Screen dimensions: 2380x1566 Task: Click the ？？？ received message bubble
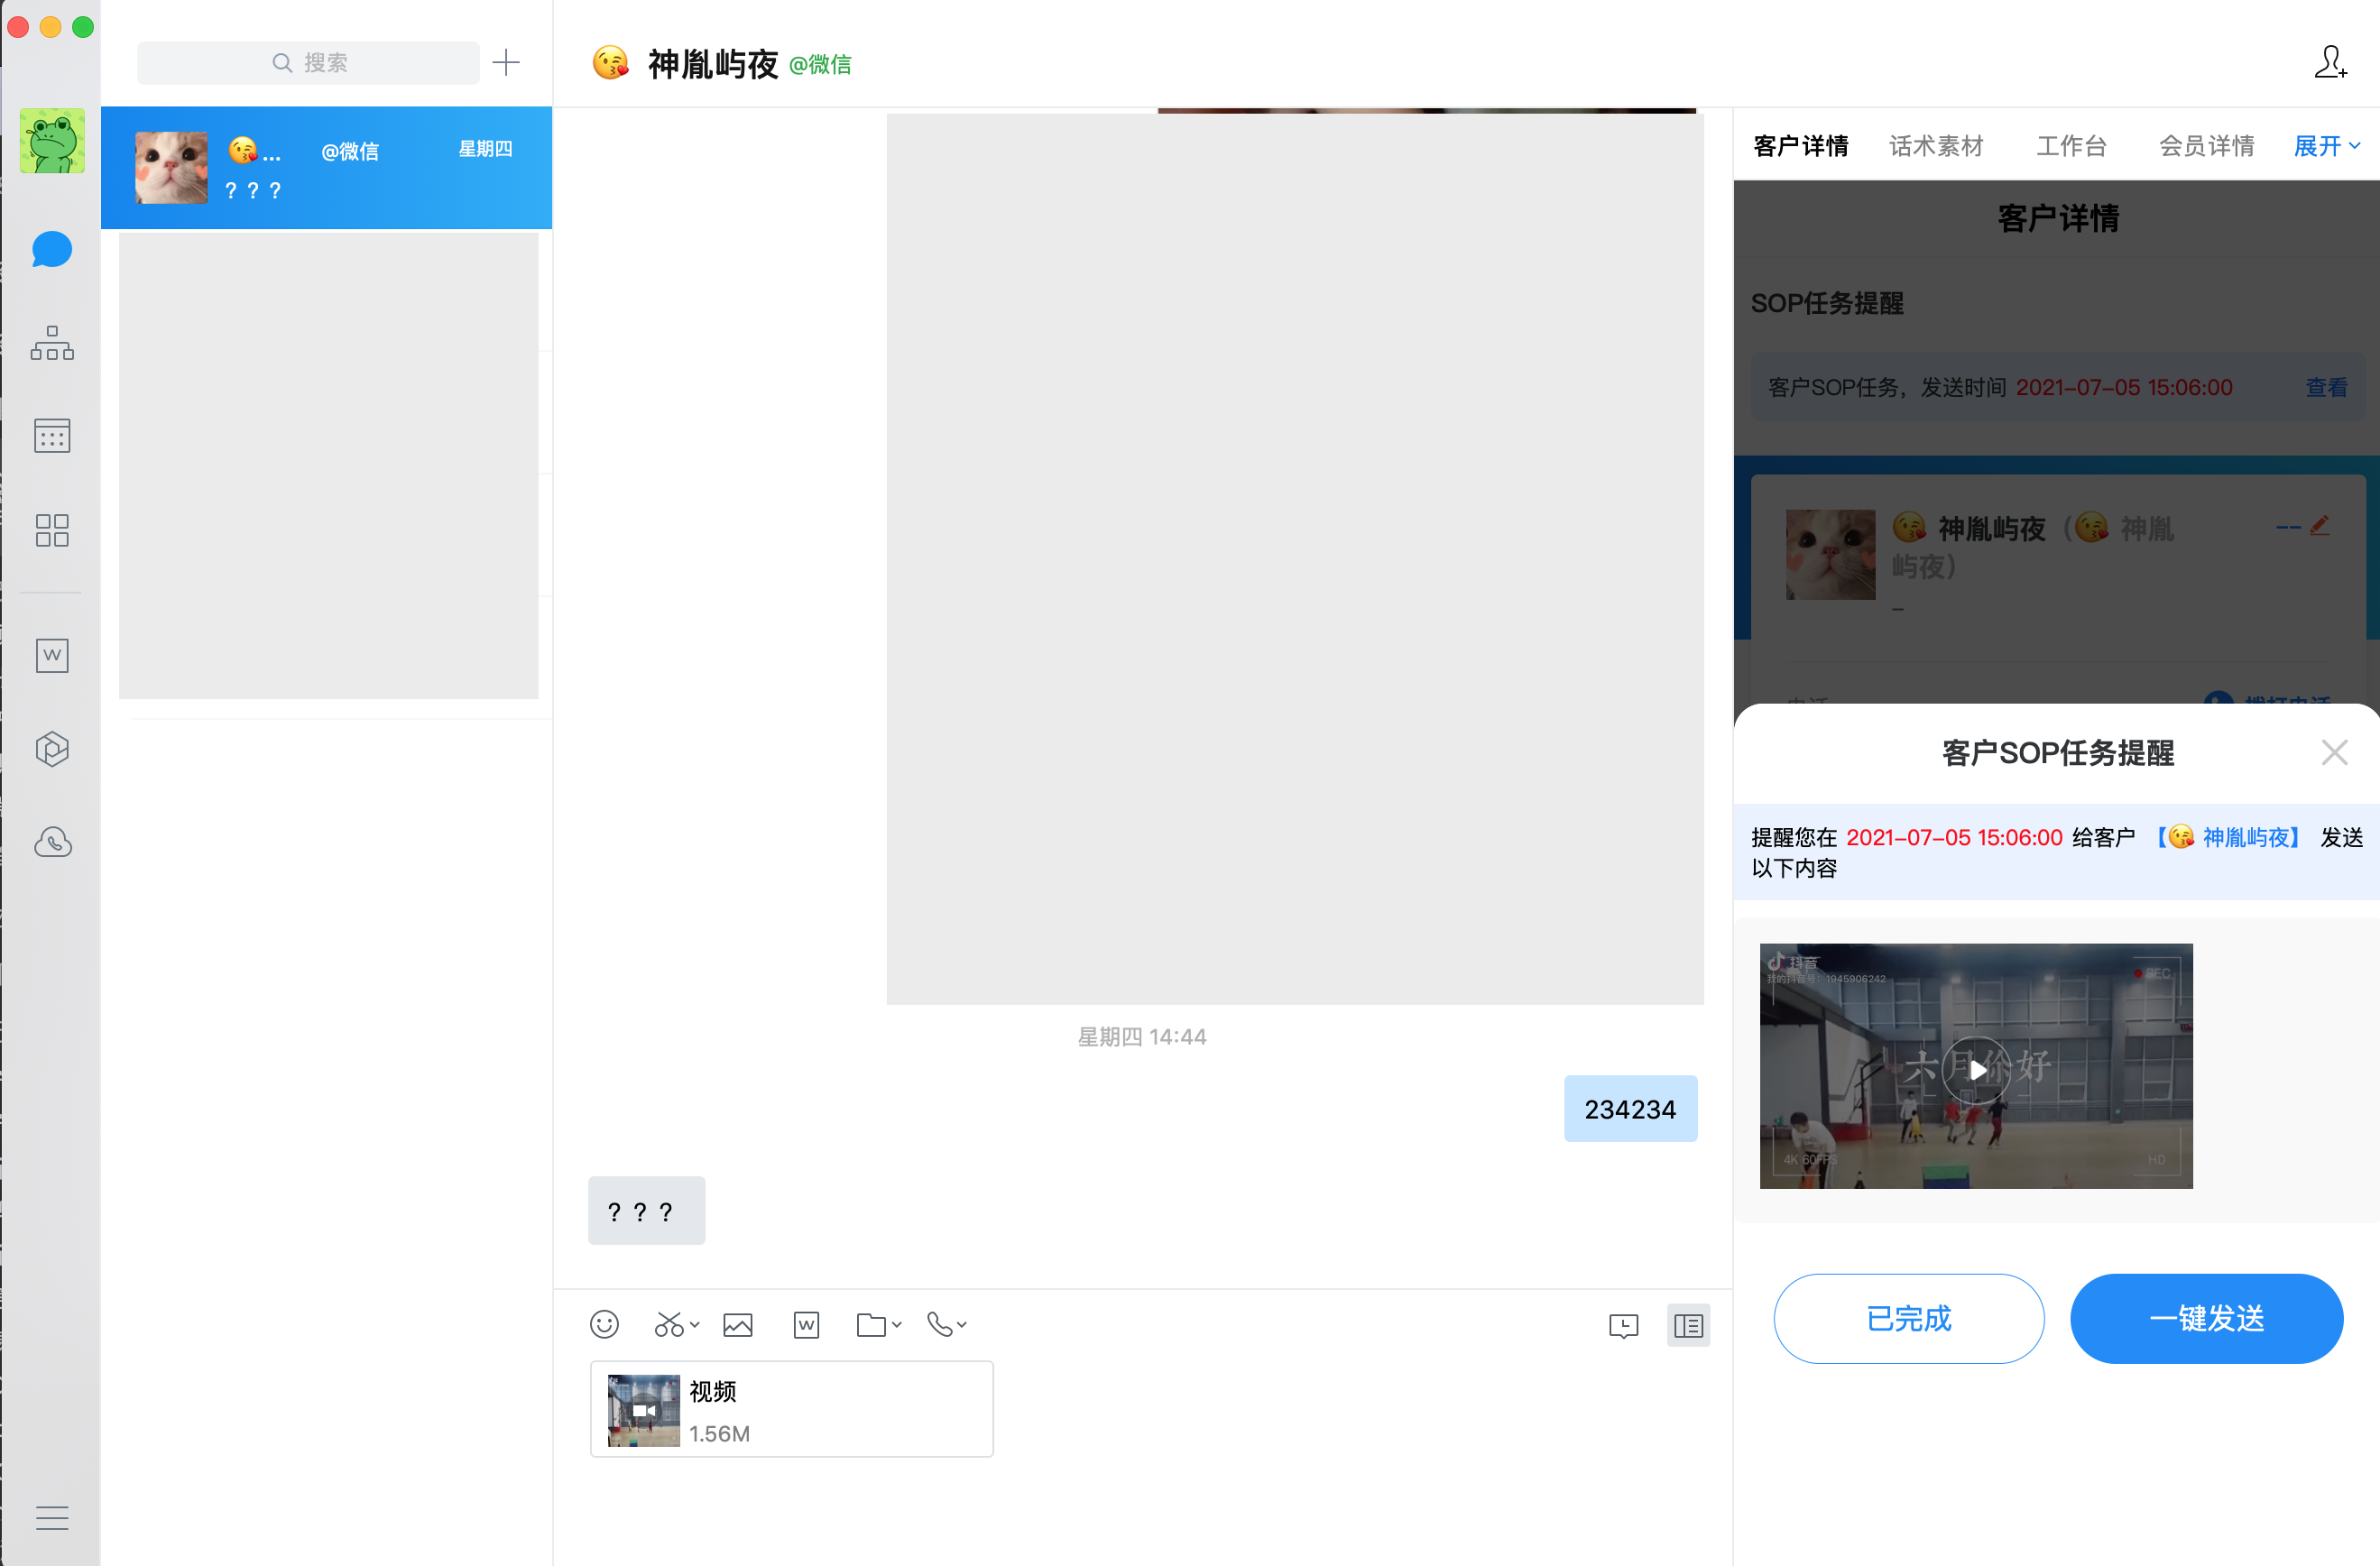[x=646, y=1210]
